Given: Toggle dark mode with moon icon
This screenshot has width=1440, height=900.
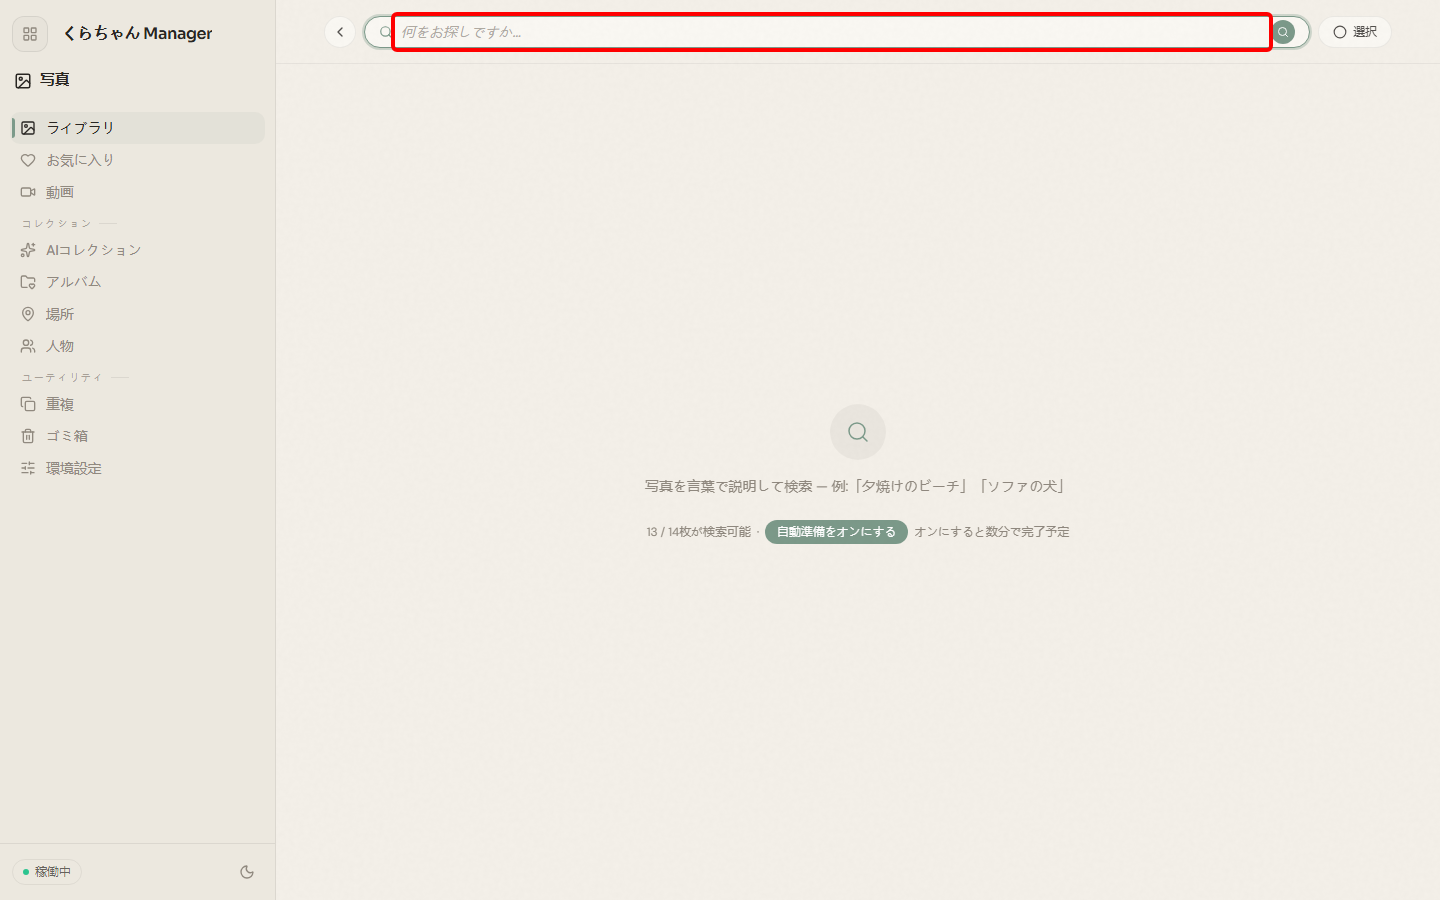Looking at the screenshot, I should pos(247,872).
